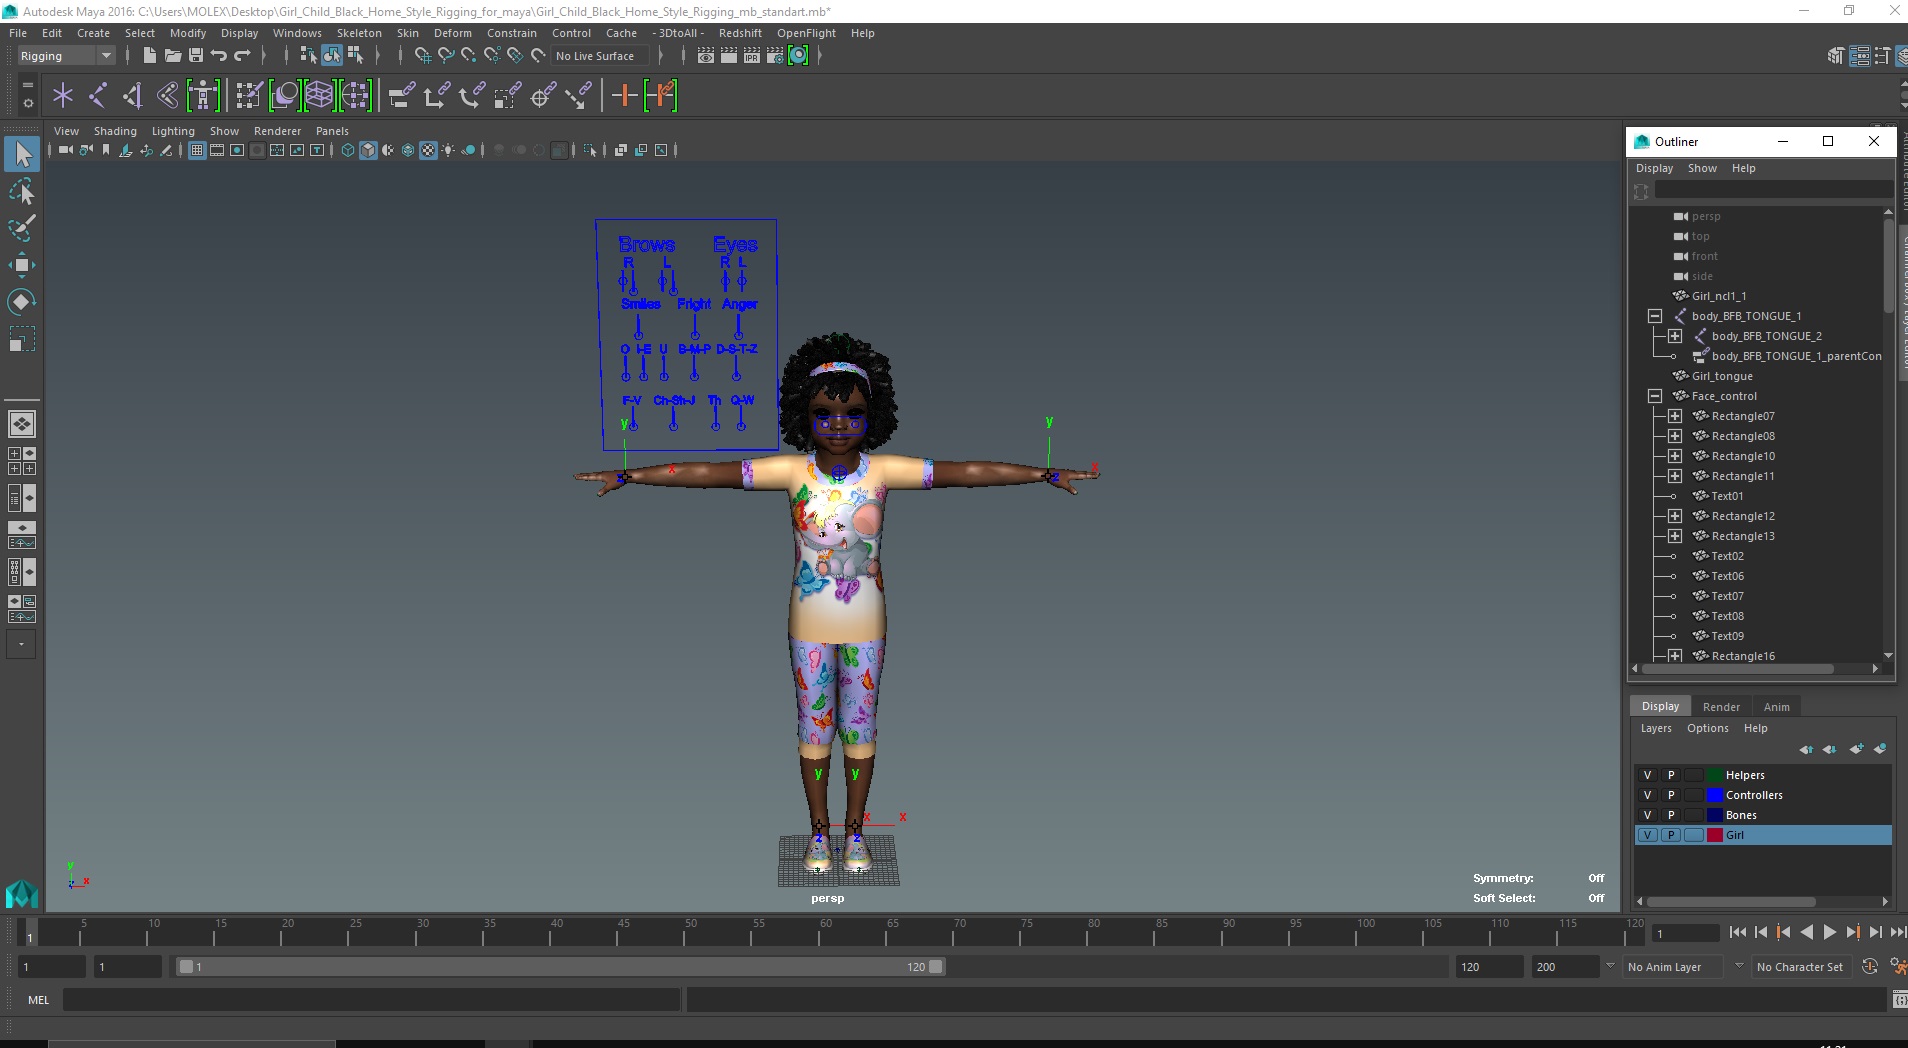Open the Render View icon in status line

coord(706,56)
